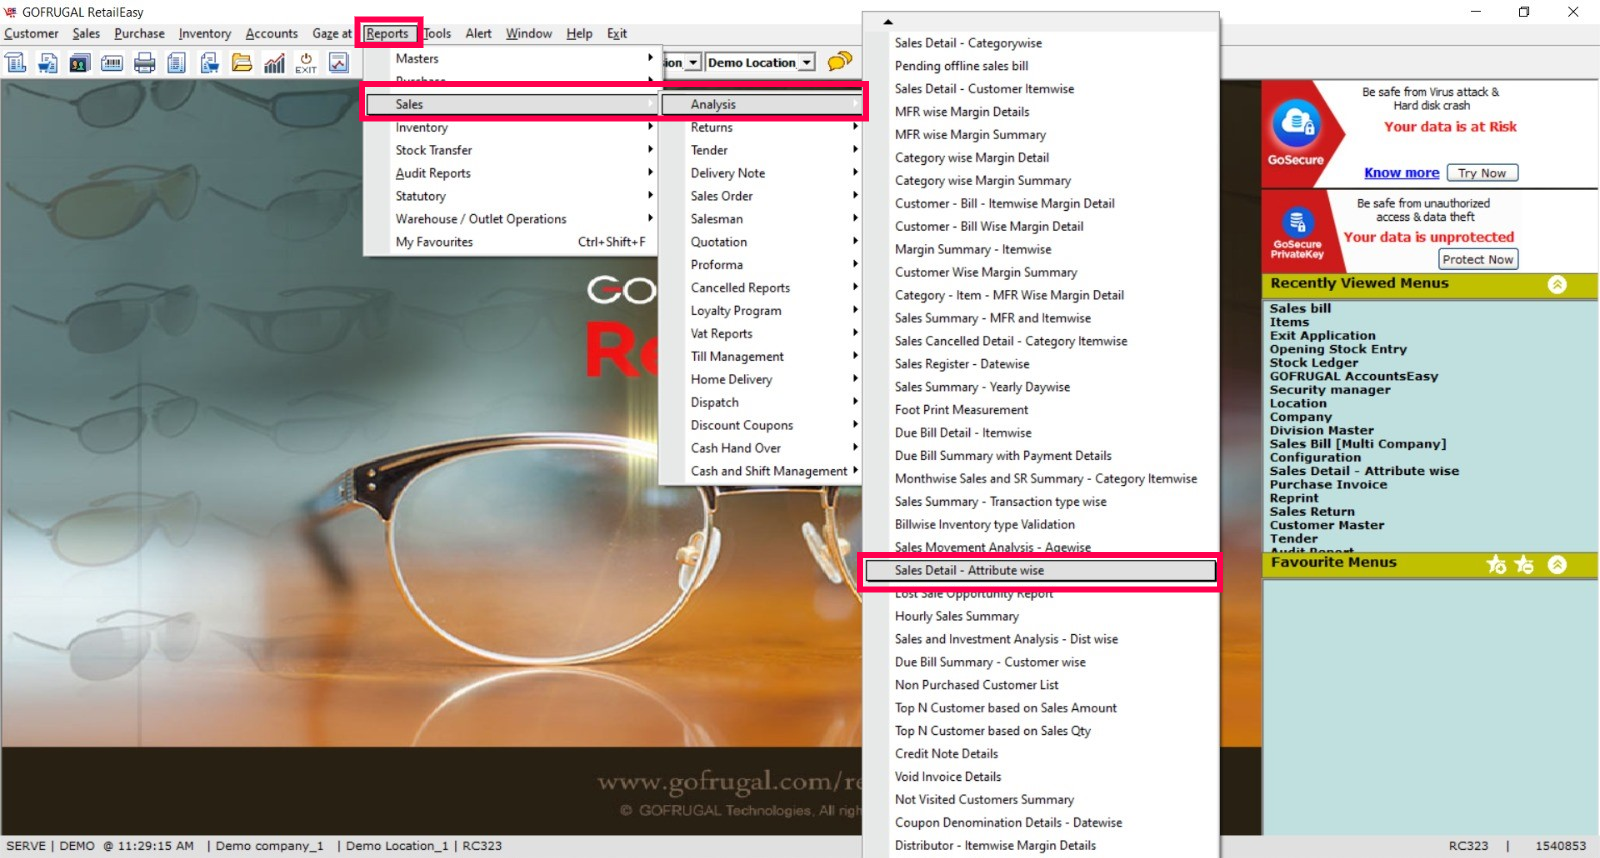Viewport: 1600px width, 858px height.
Task: Click Exit in the menu bar
Action: click(x=617, y=33)
